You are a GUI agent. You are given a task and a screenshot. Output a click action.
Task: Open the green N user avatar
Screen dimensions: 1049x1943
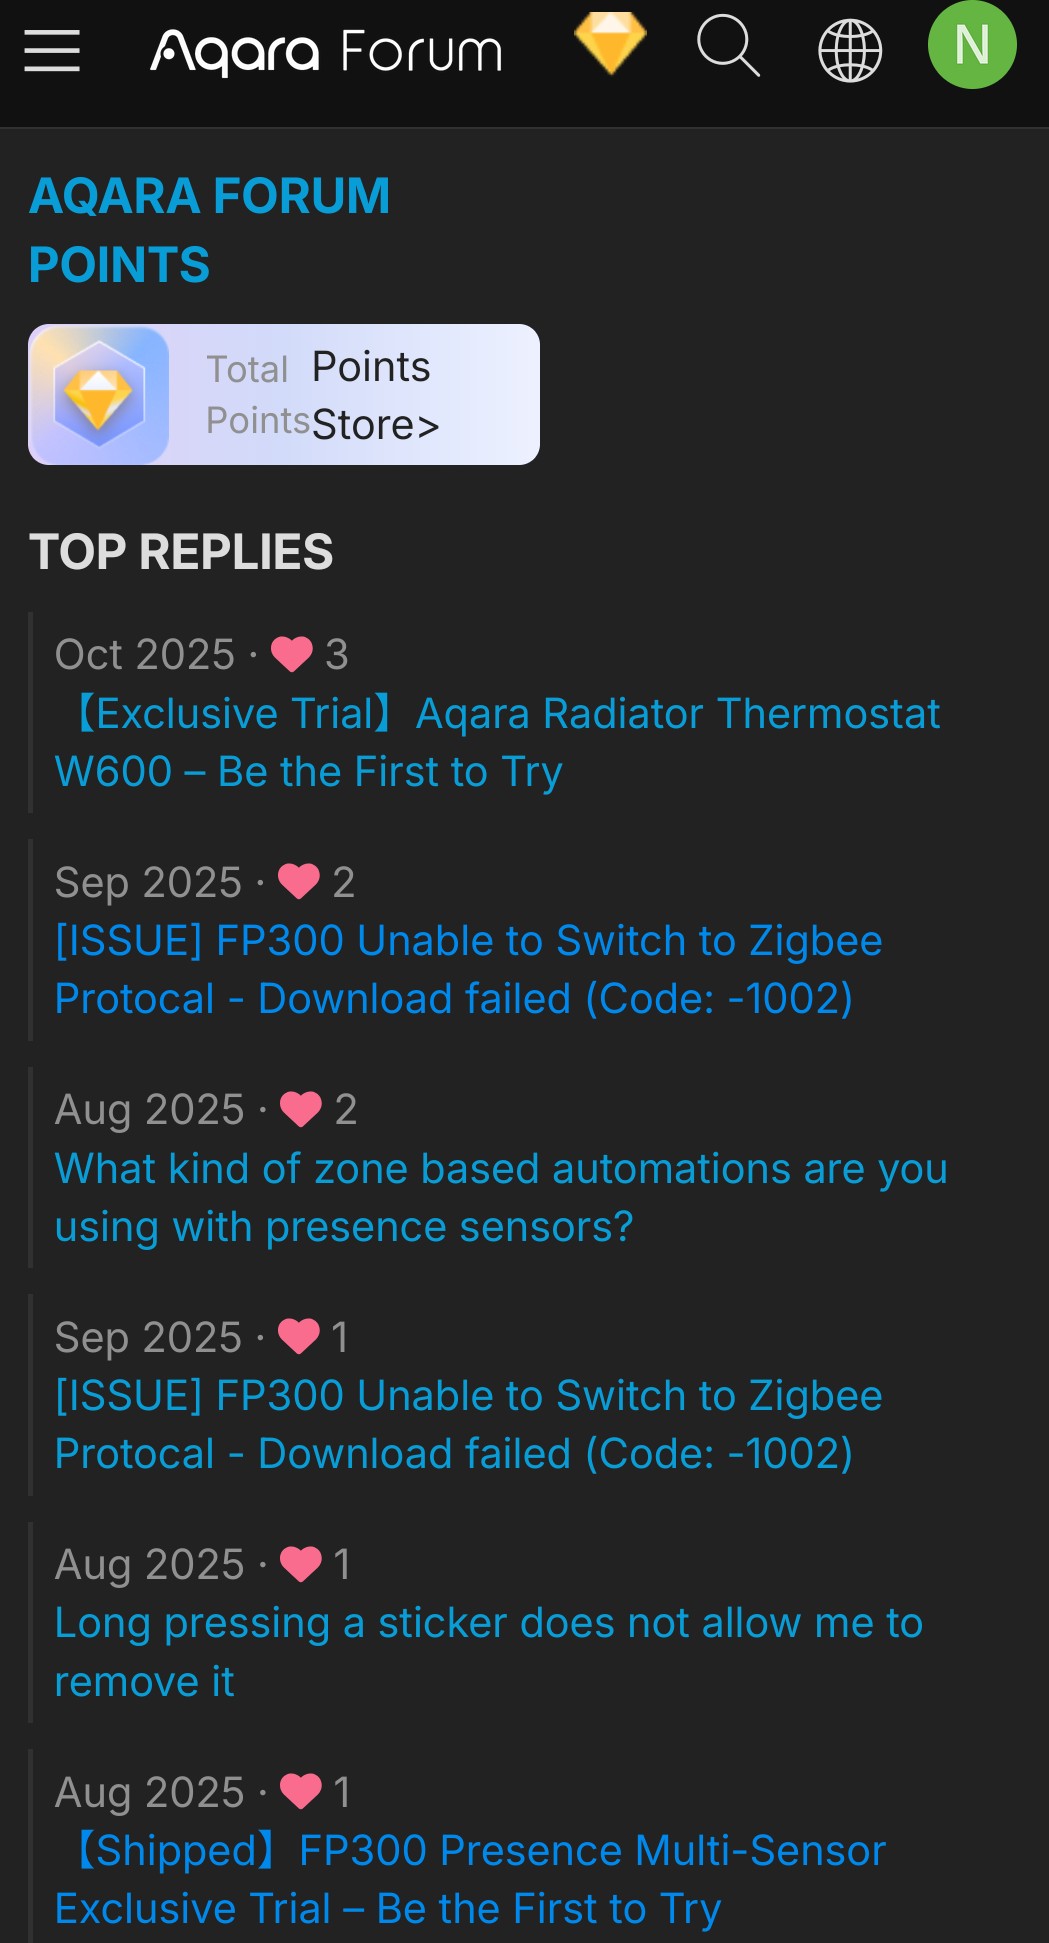pyautogui.click(x=972, y=45)
